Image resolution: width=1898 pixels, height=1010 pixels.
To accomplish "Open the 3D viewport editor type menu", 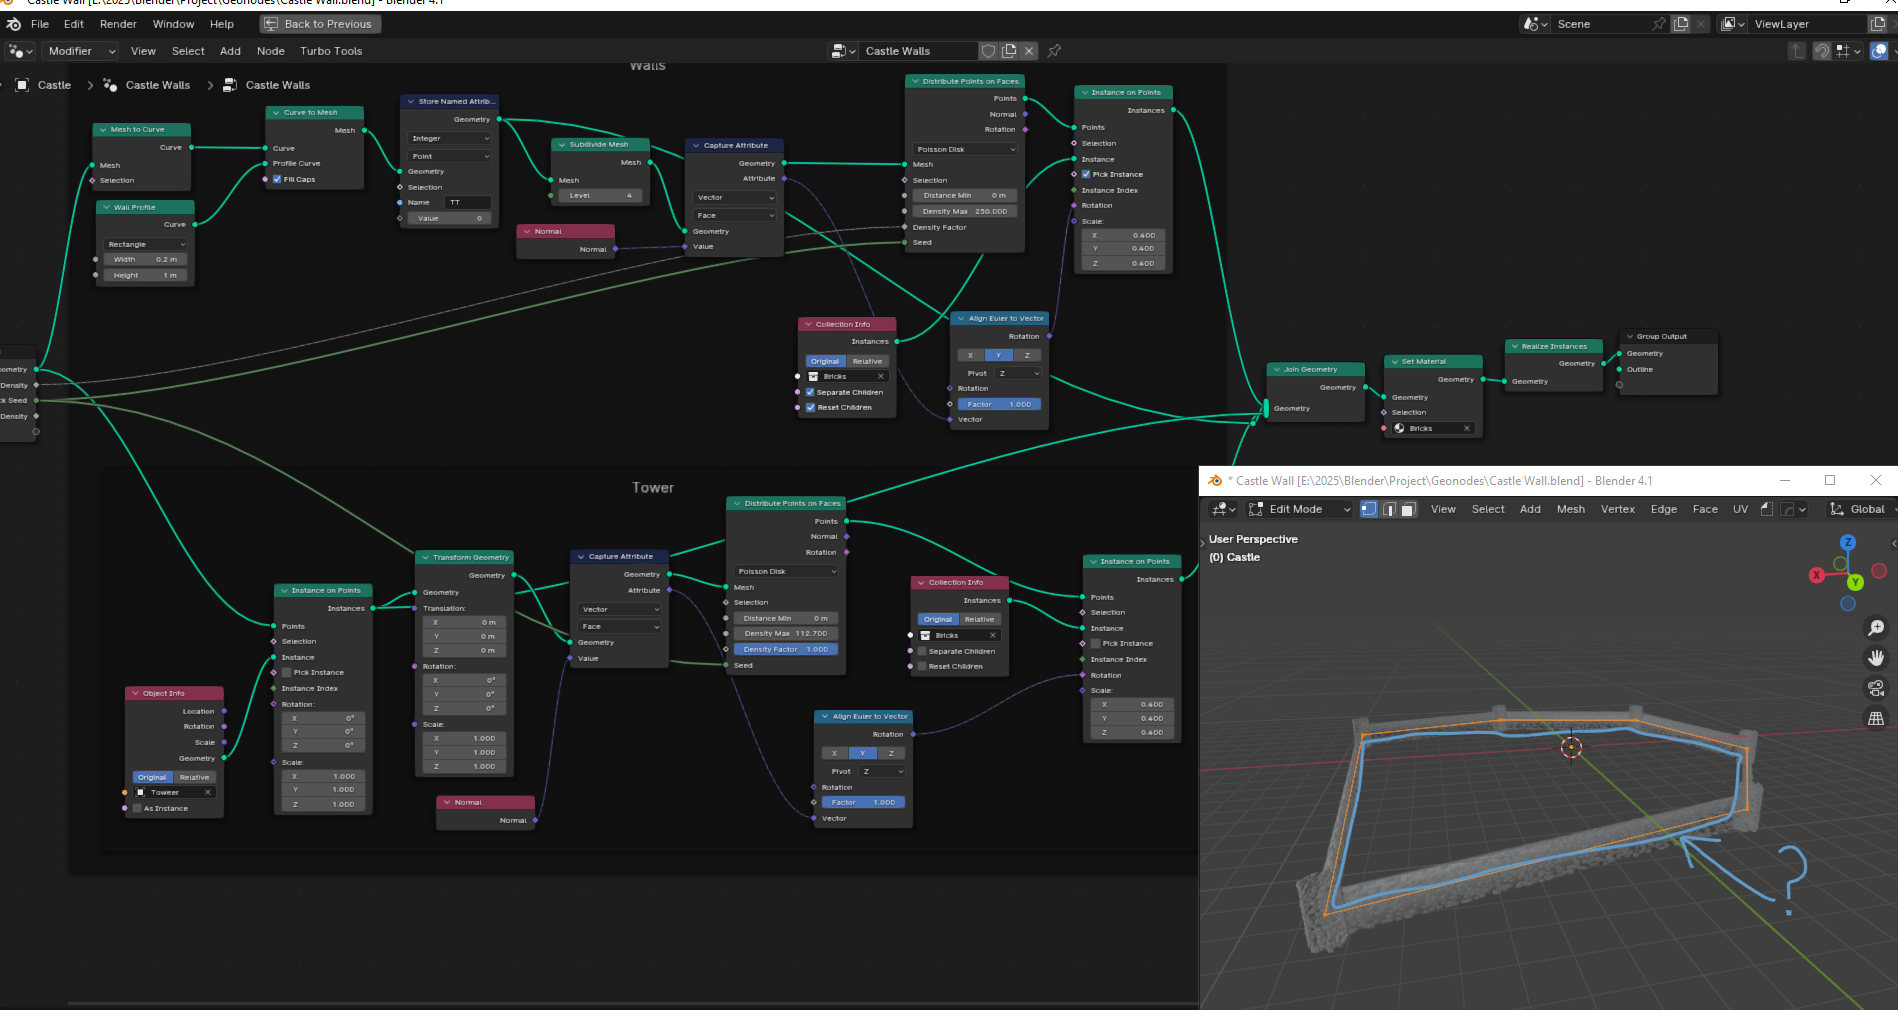I will (1224, 509).
